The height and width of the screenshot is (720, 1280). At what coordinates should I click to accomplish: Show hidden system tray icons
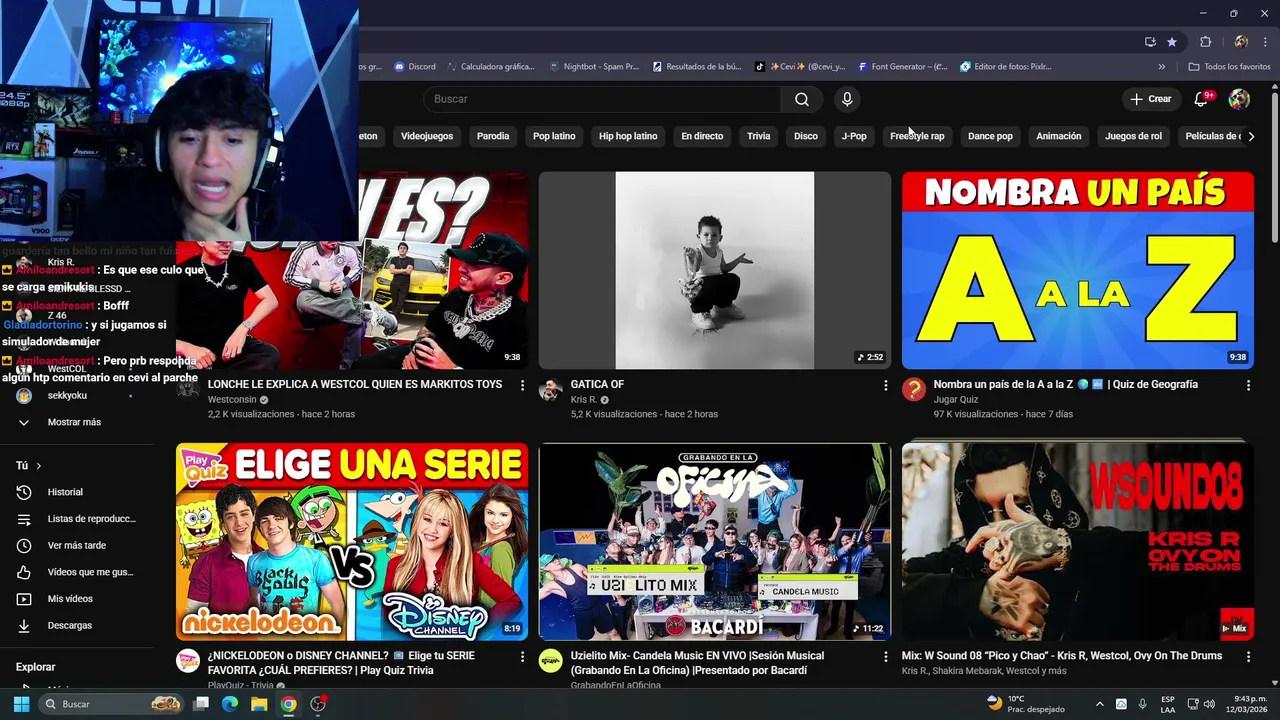click(1100, 704)
